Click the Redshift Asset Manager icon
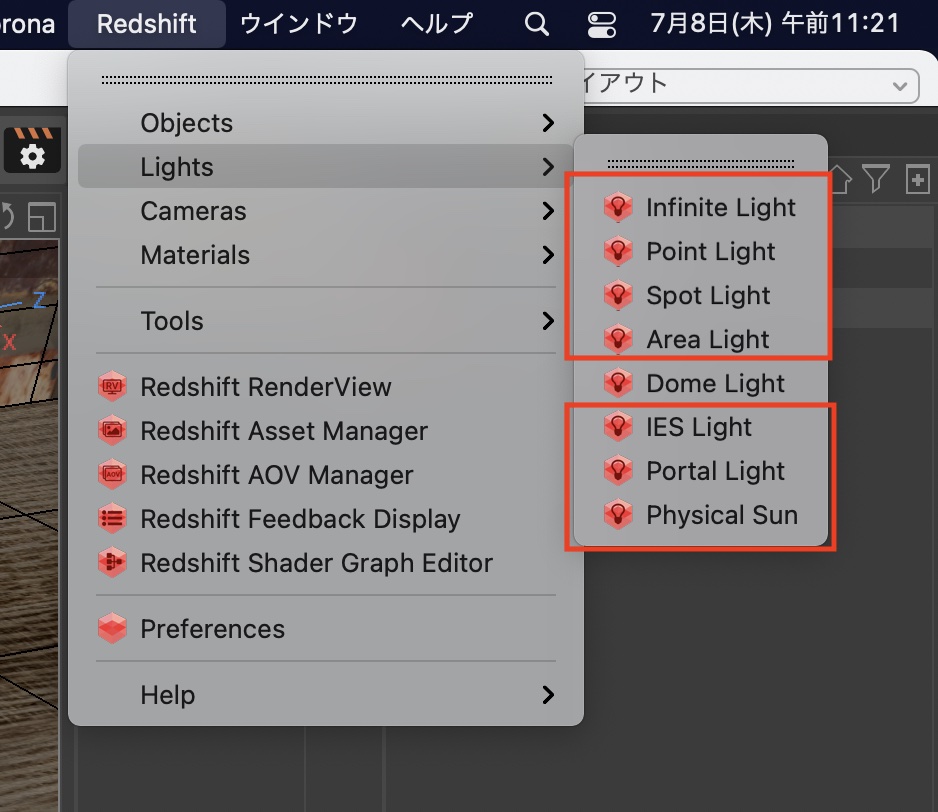This screenshot has height=812, width=938. pyautogui.click(x=113, y=431)
